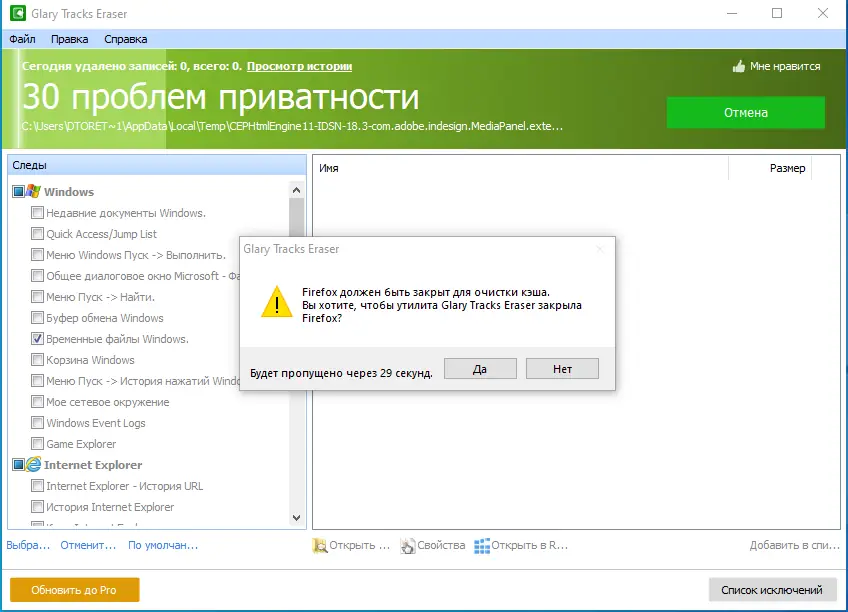Enable Недавние документы Windows checkbox
Image resolution: width=848 pixels, height=612 pixels.
tap(37, 212)
